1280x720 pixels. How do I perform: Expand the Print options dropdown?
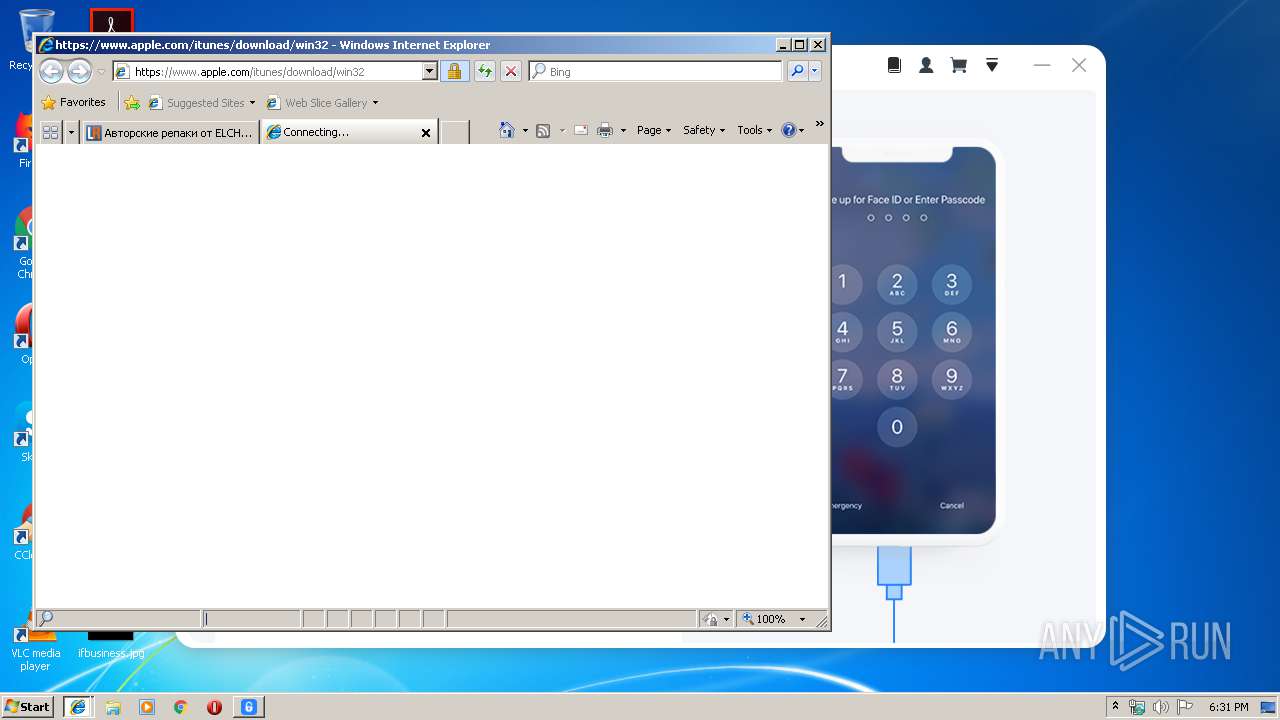[x=623, y=131]
